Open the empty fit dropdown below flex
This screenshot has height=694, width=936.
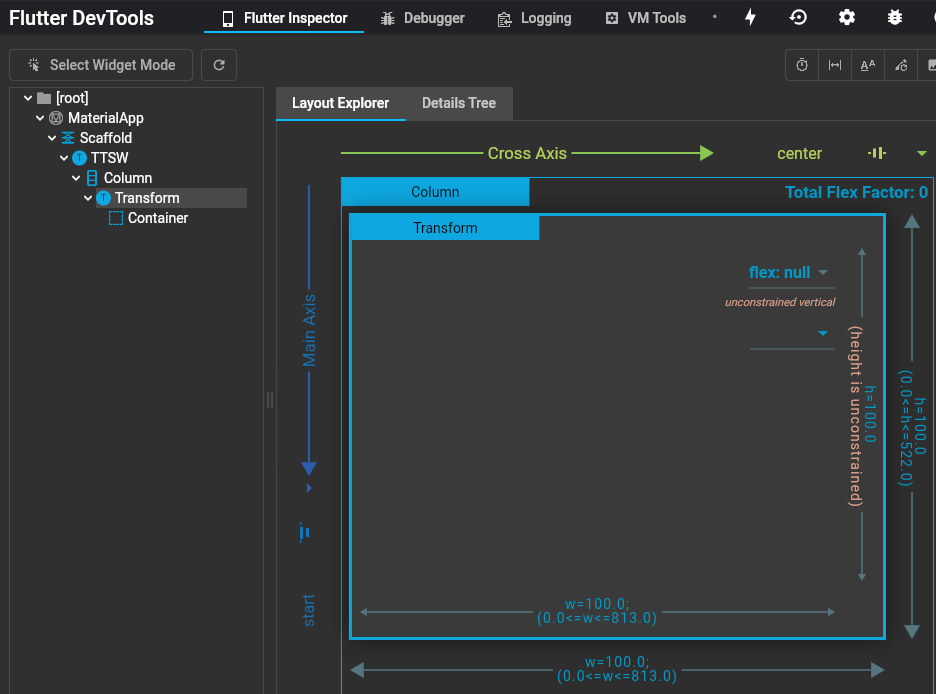click(x=792, y=334)
